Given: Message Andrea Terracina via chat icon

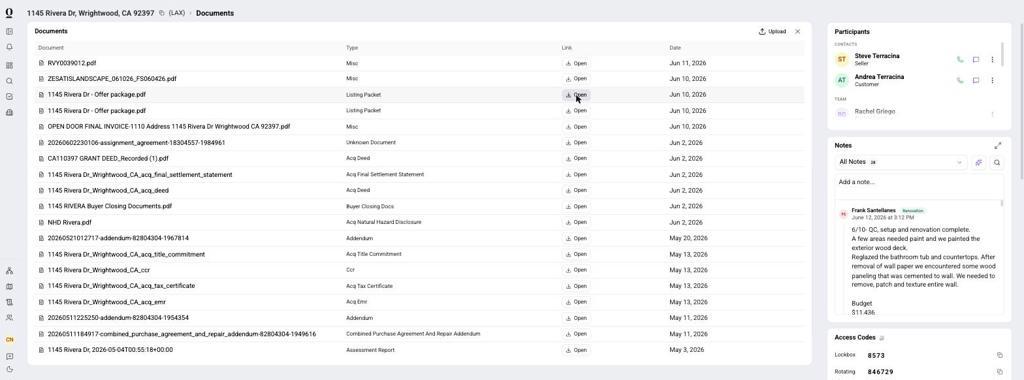Looking at the screenshot, I should (976, 80).
